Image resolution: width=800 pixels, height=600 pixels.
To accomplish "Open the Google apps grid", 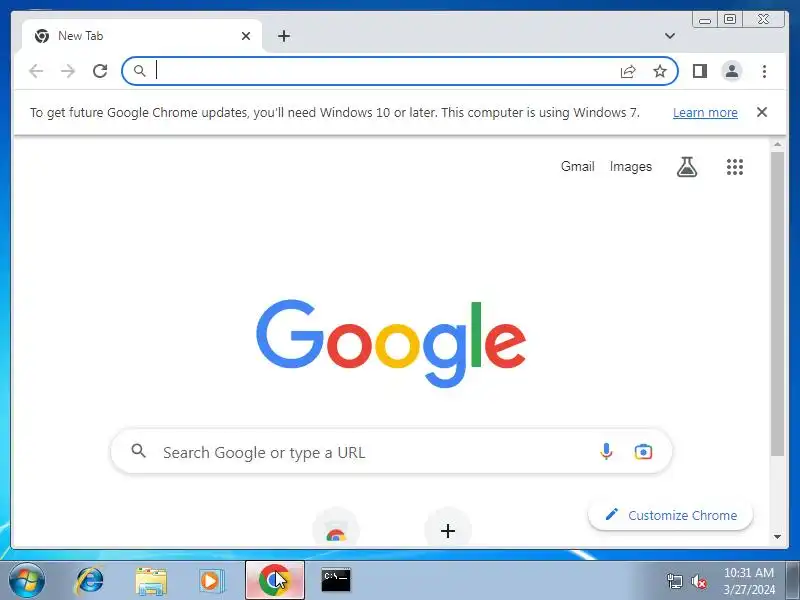I will pyautogui.click(x=735, y=166).
